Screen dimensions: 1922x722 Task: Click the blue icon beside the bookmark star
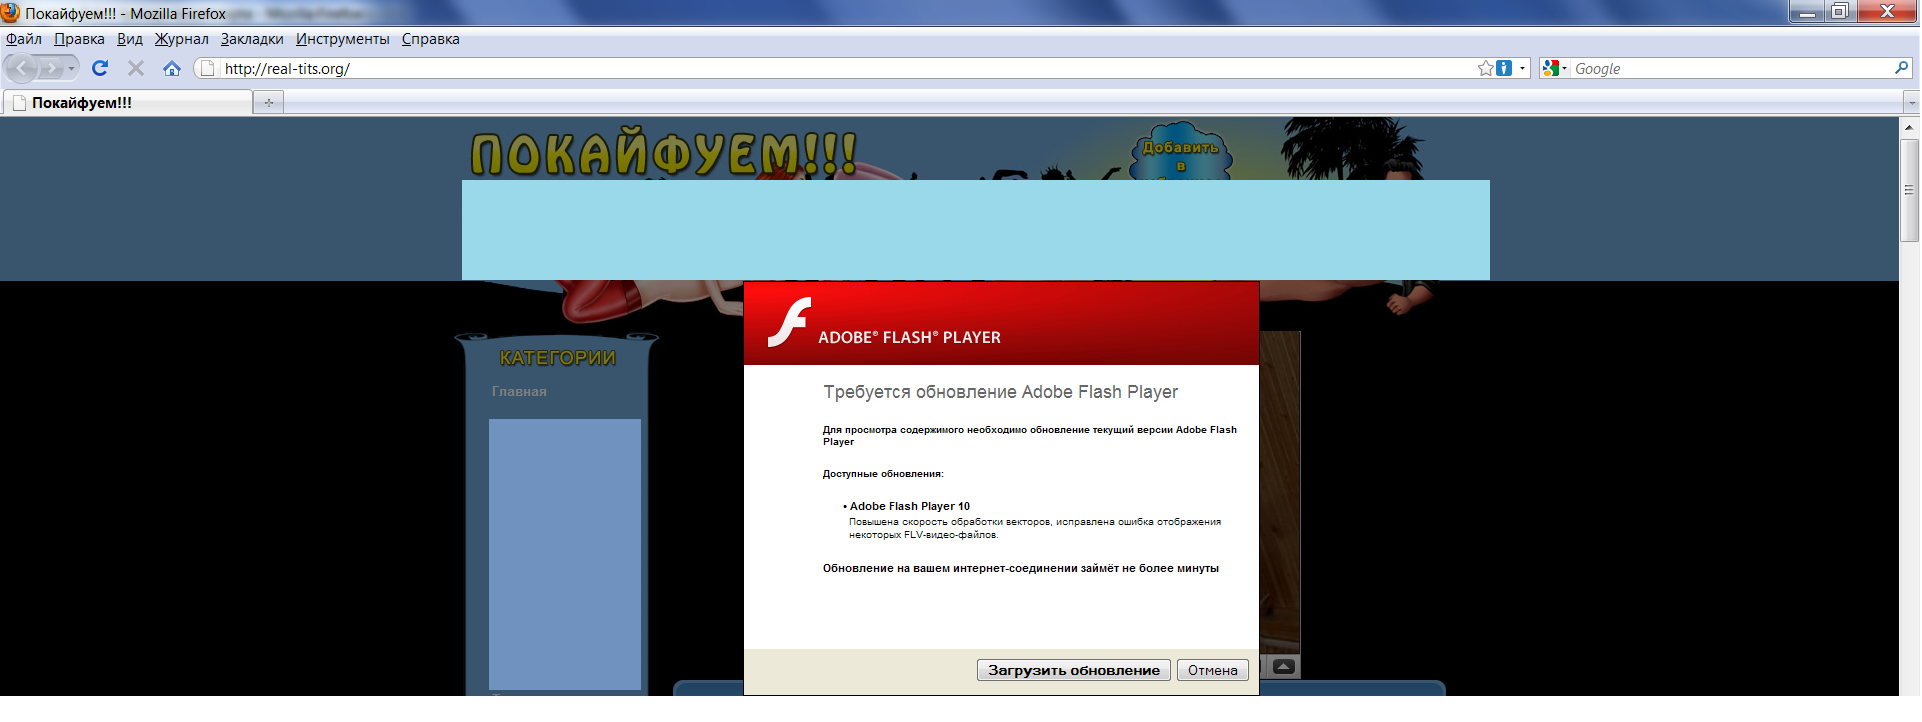click(1504, 68)
